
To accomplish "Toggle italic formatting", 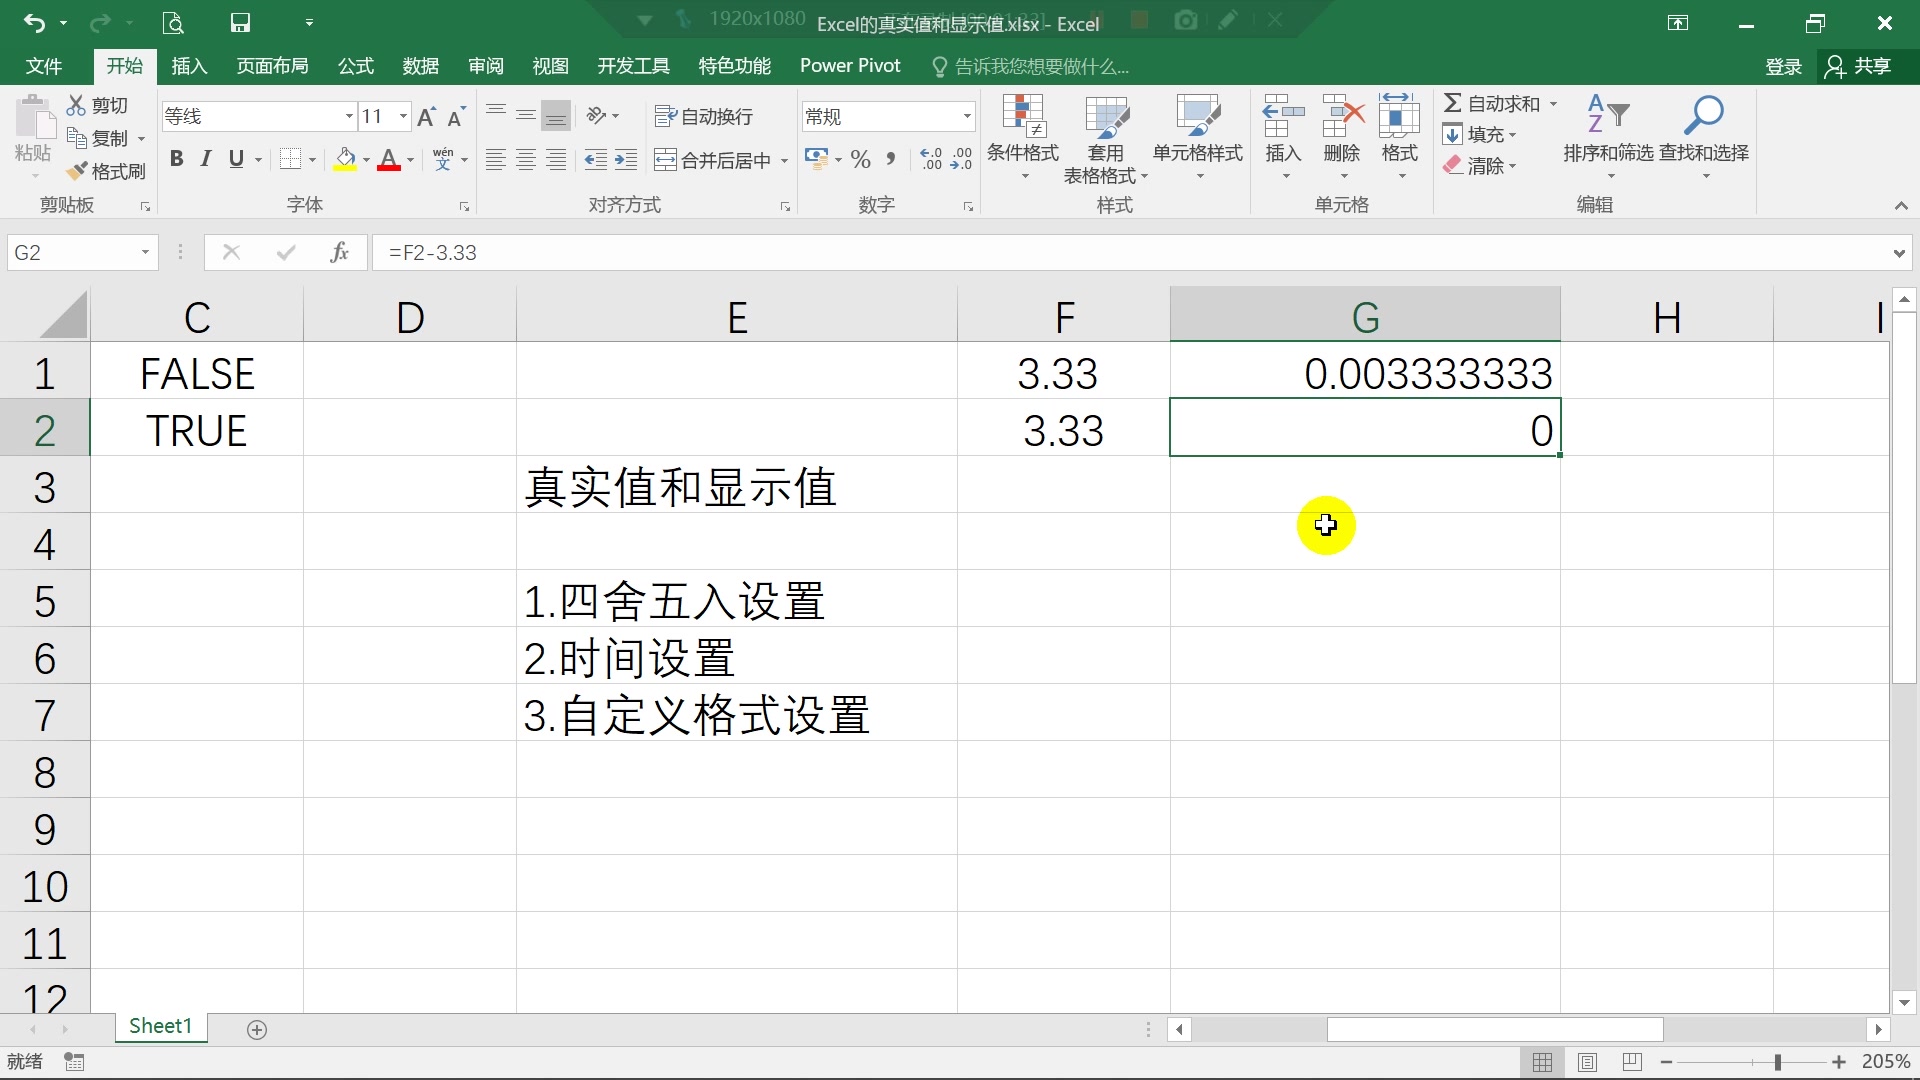I will pyautogui.click(x=206, y=158).
